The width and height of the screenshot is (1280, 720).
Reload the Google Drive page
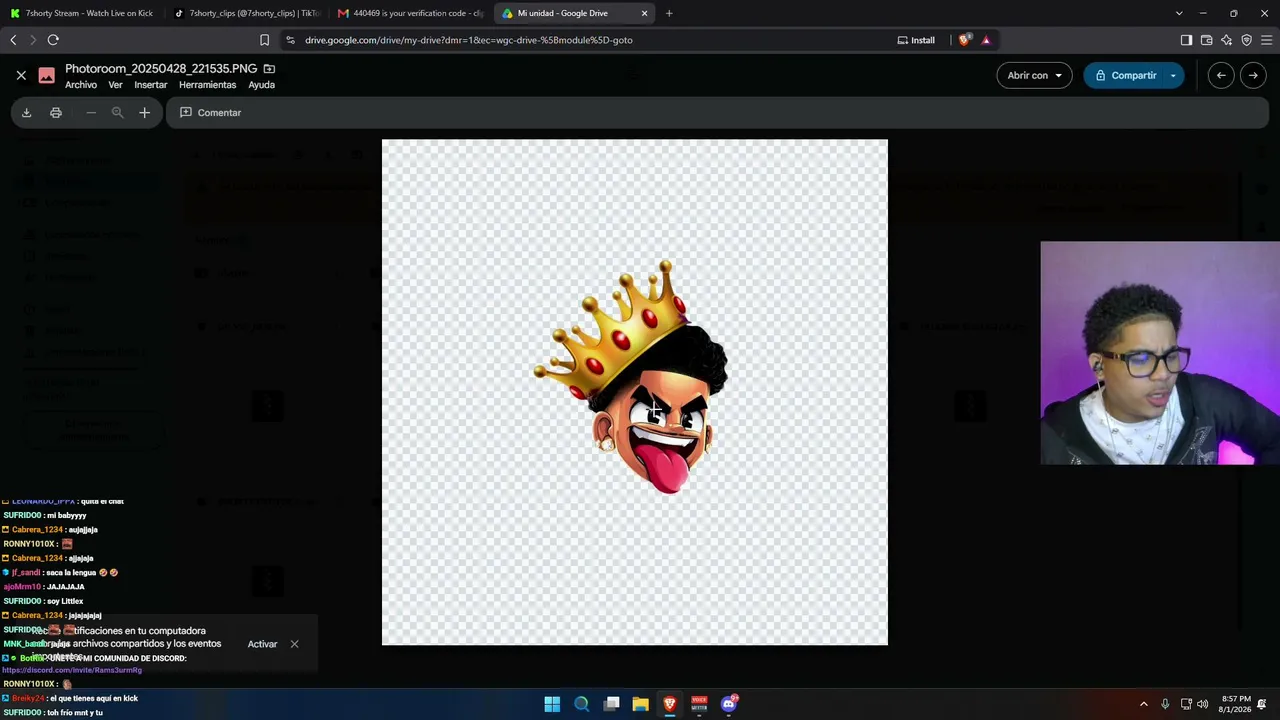[53, 40]
